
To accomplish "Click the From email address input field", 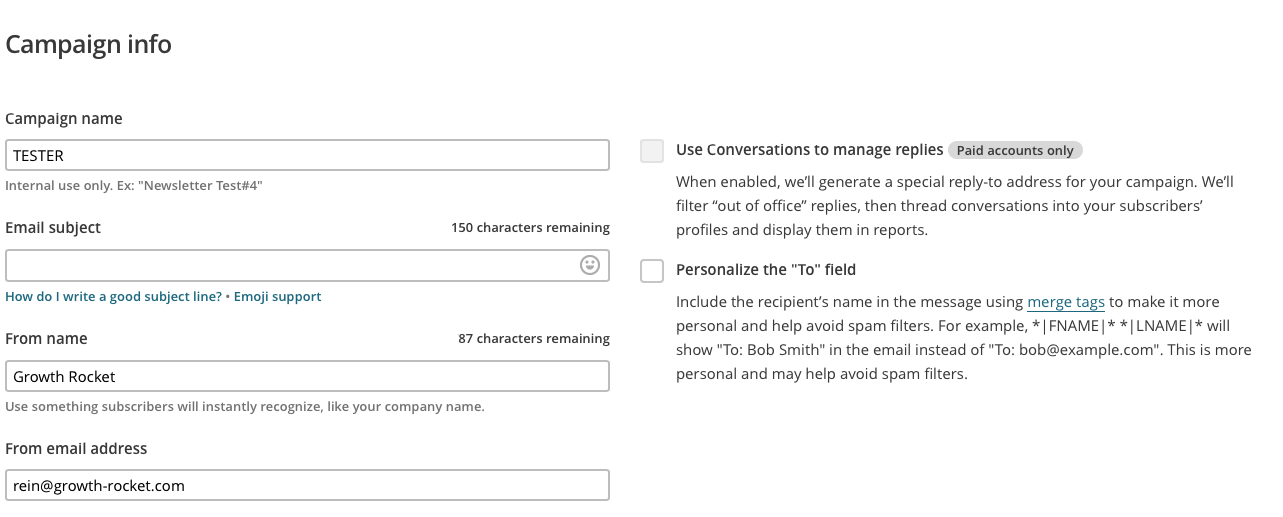I will click(307, 485).
